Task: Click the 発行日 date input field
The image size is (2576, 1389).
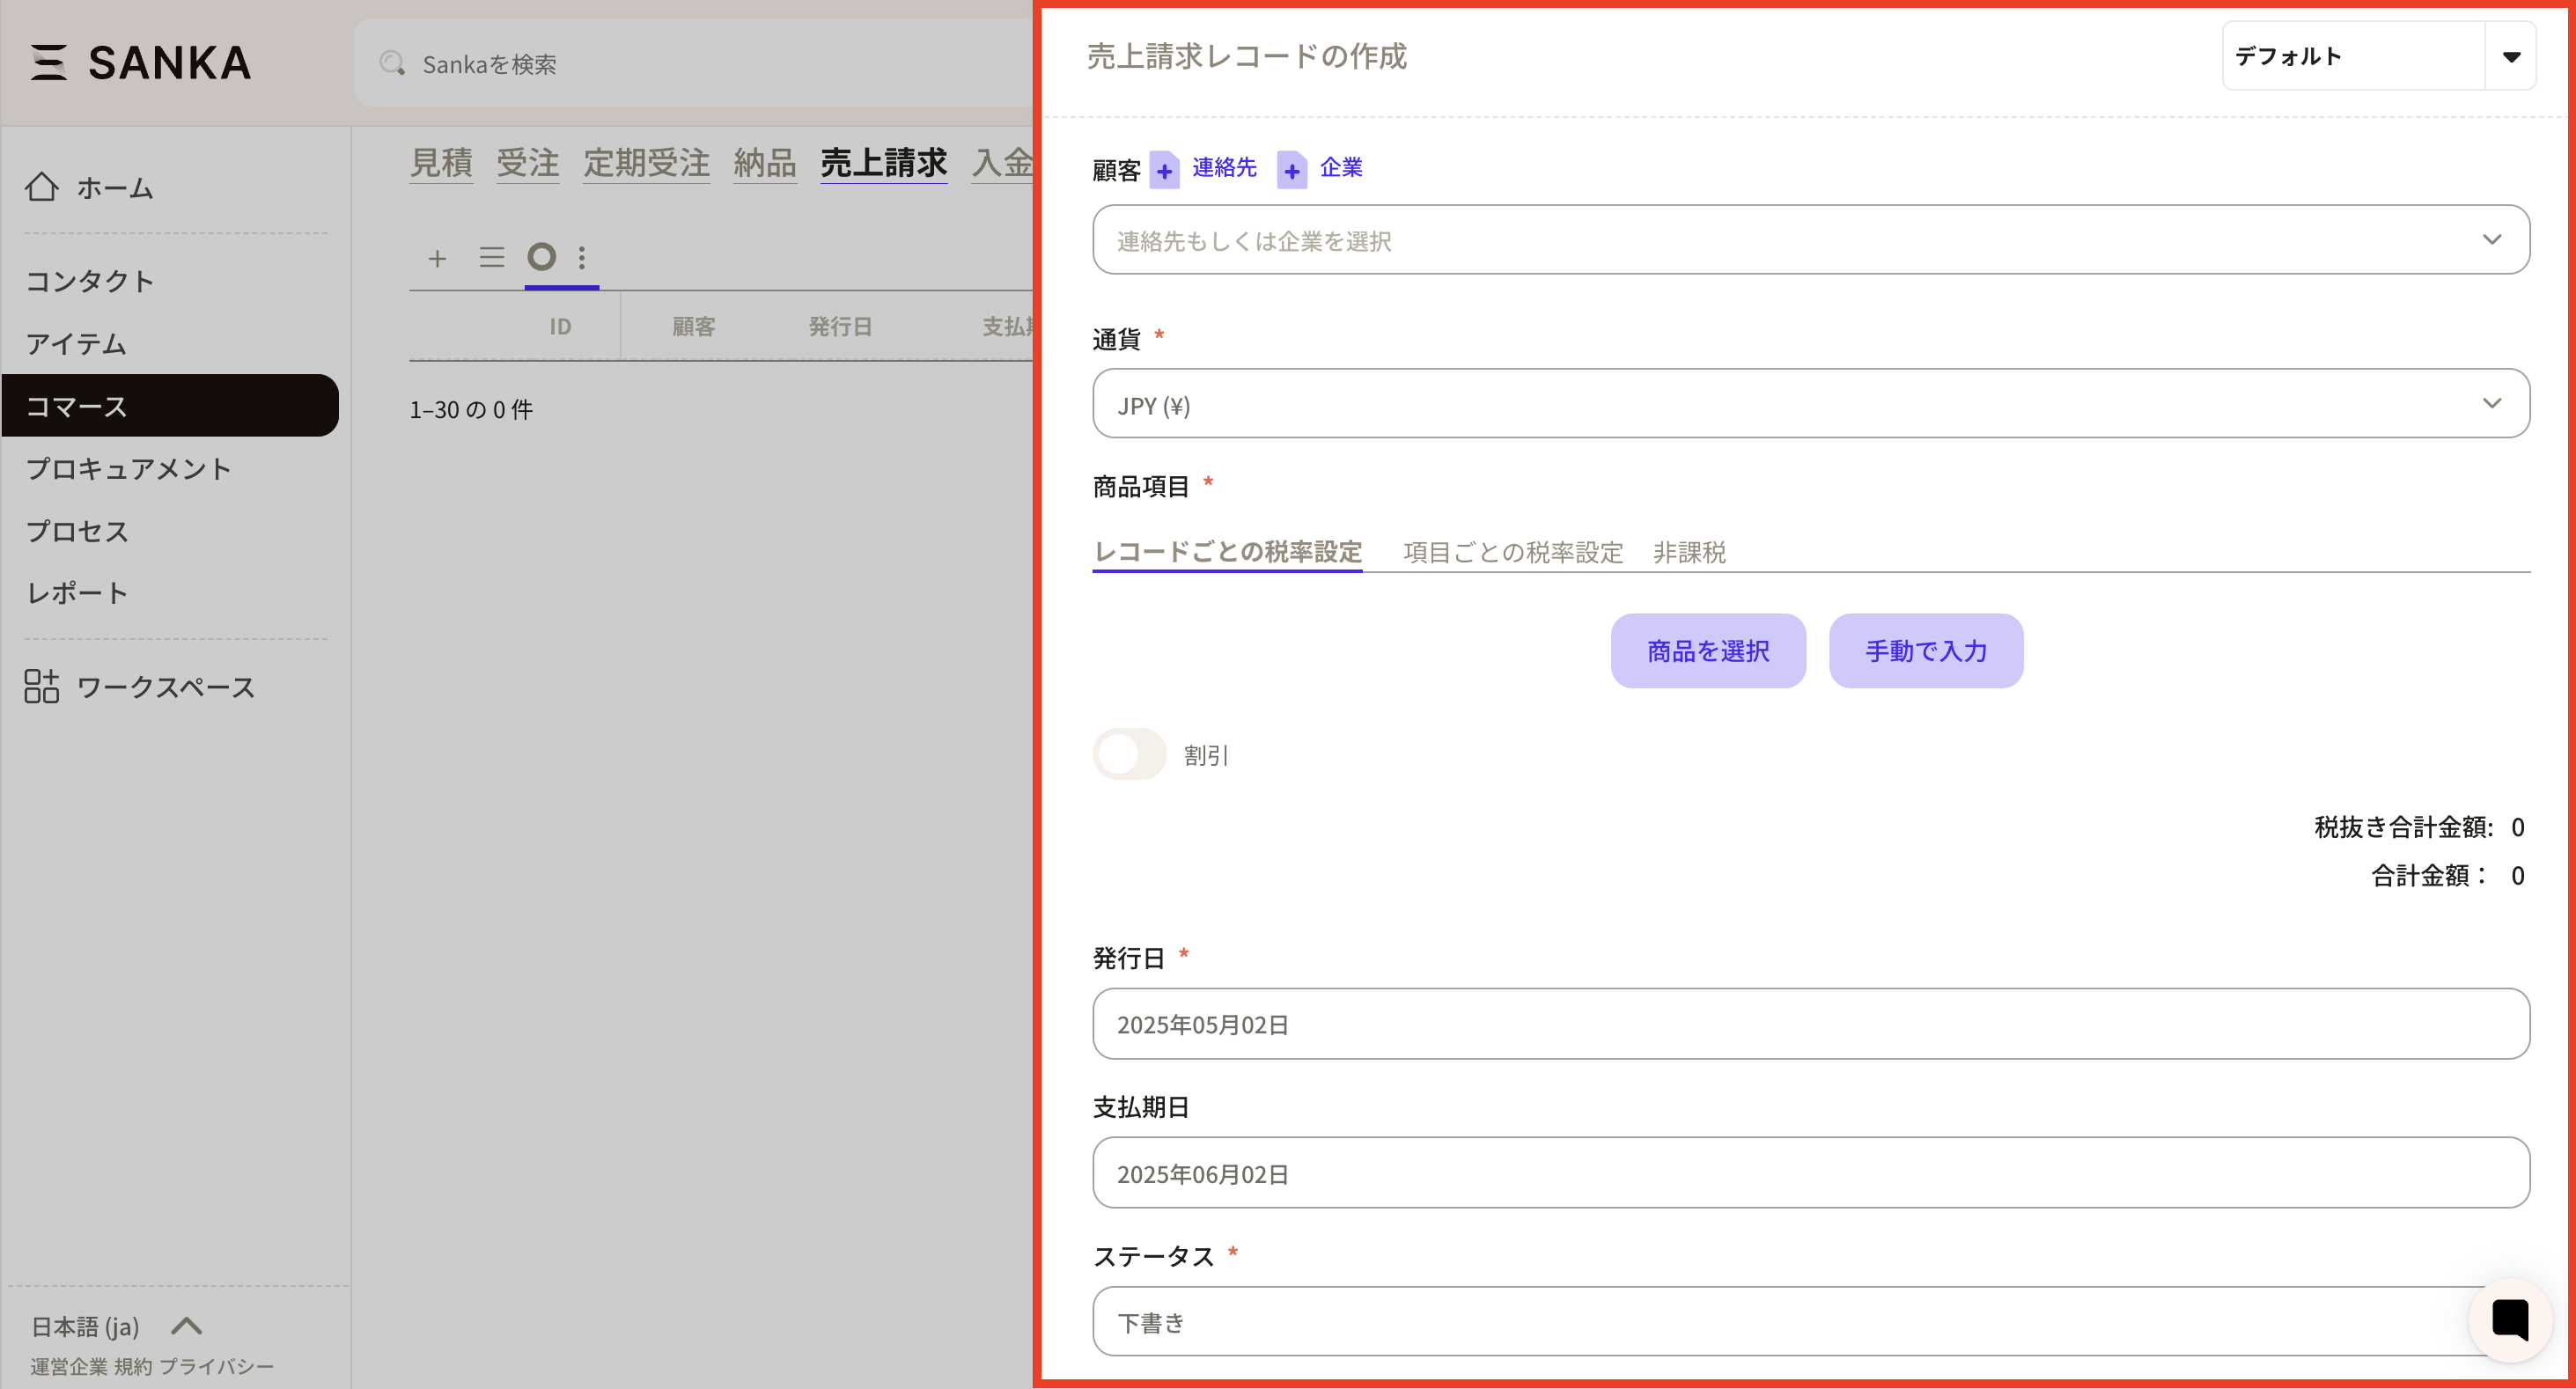Action: coord(1810,1024)
